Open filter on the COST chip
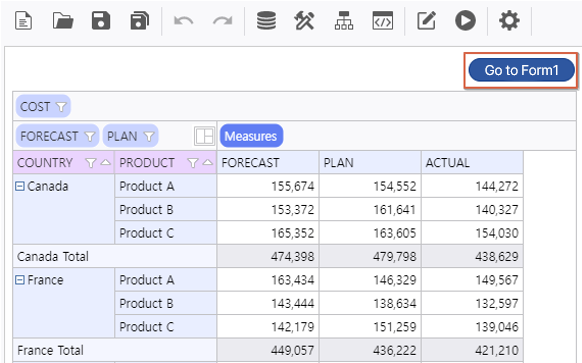This screenshot has width=582, height=363. pos(61,107)
